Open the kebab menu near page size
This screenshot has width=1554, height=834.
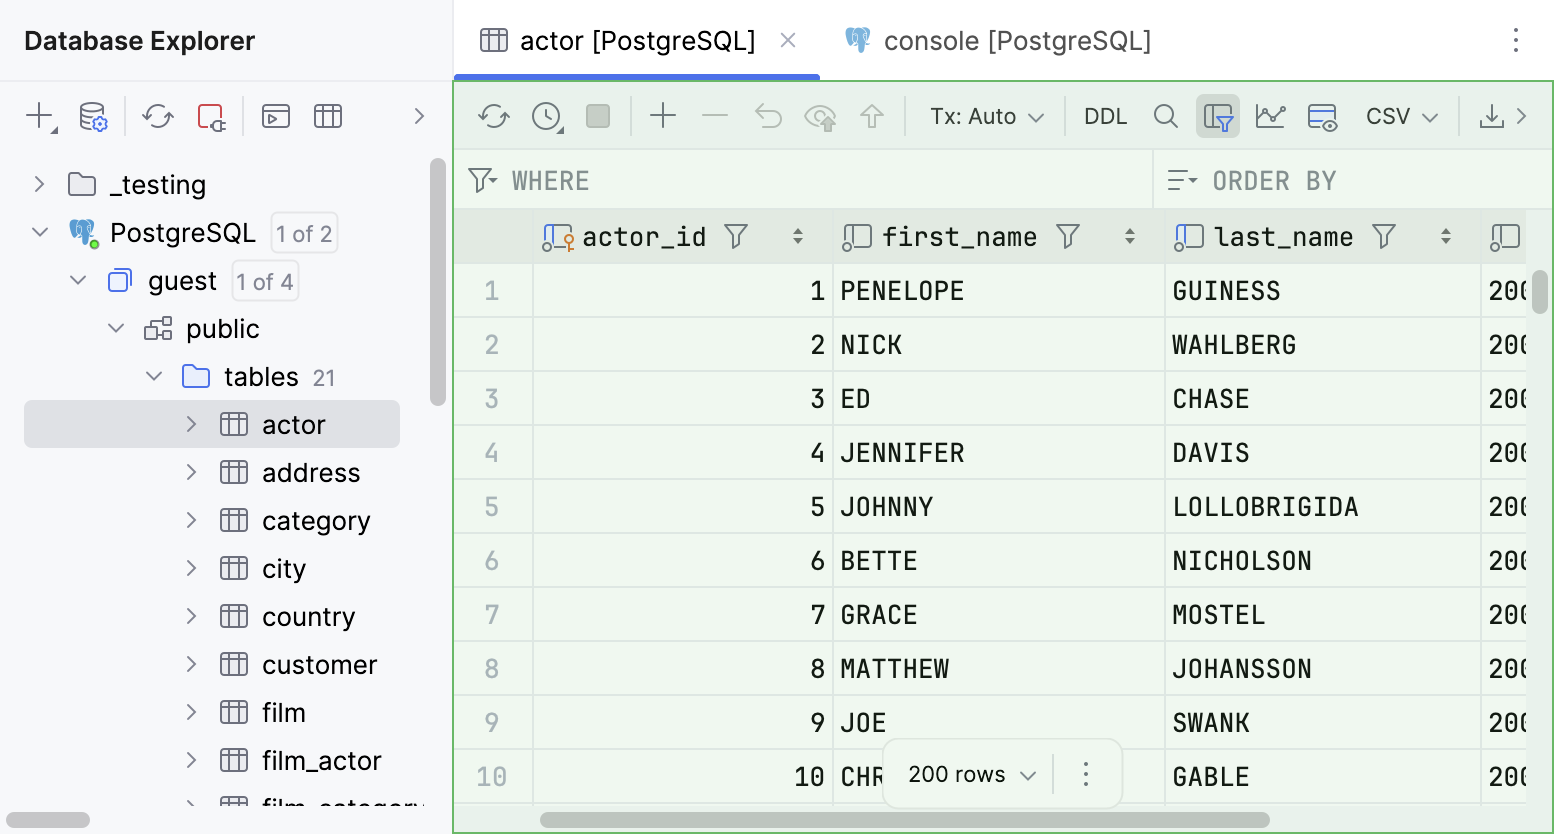(x=1086, y=774)
